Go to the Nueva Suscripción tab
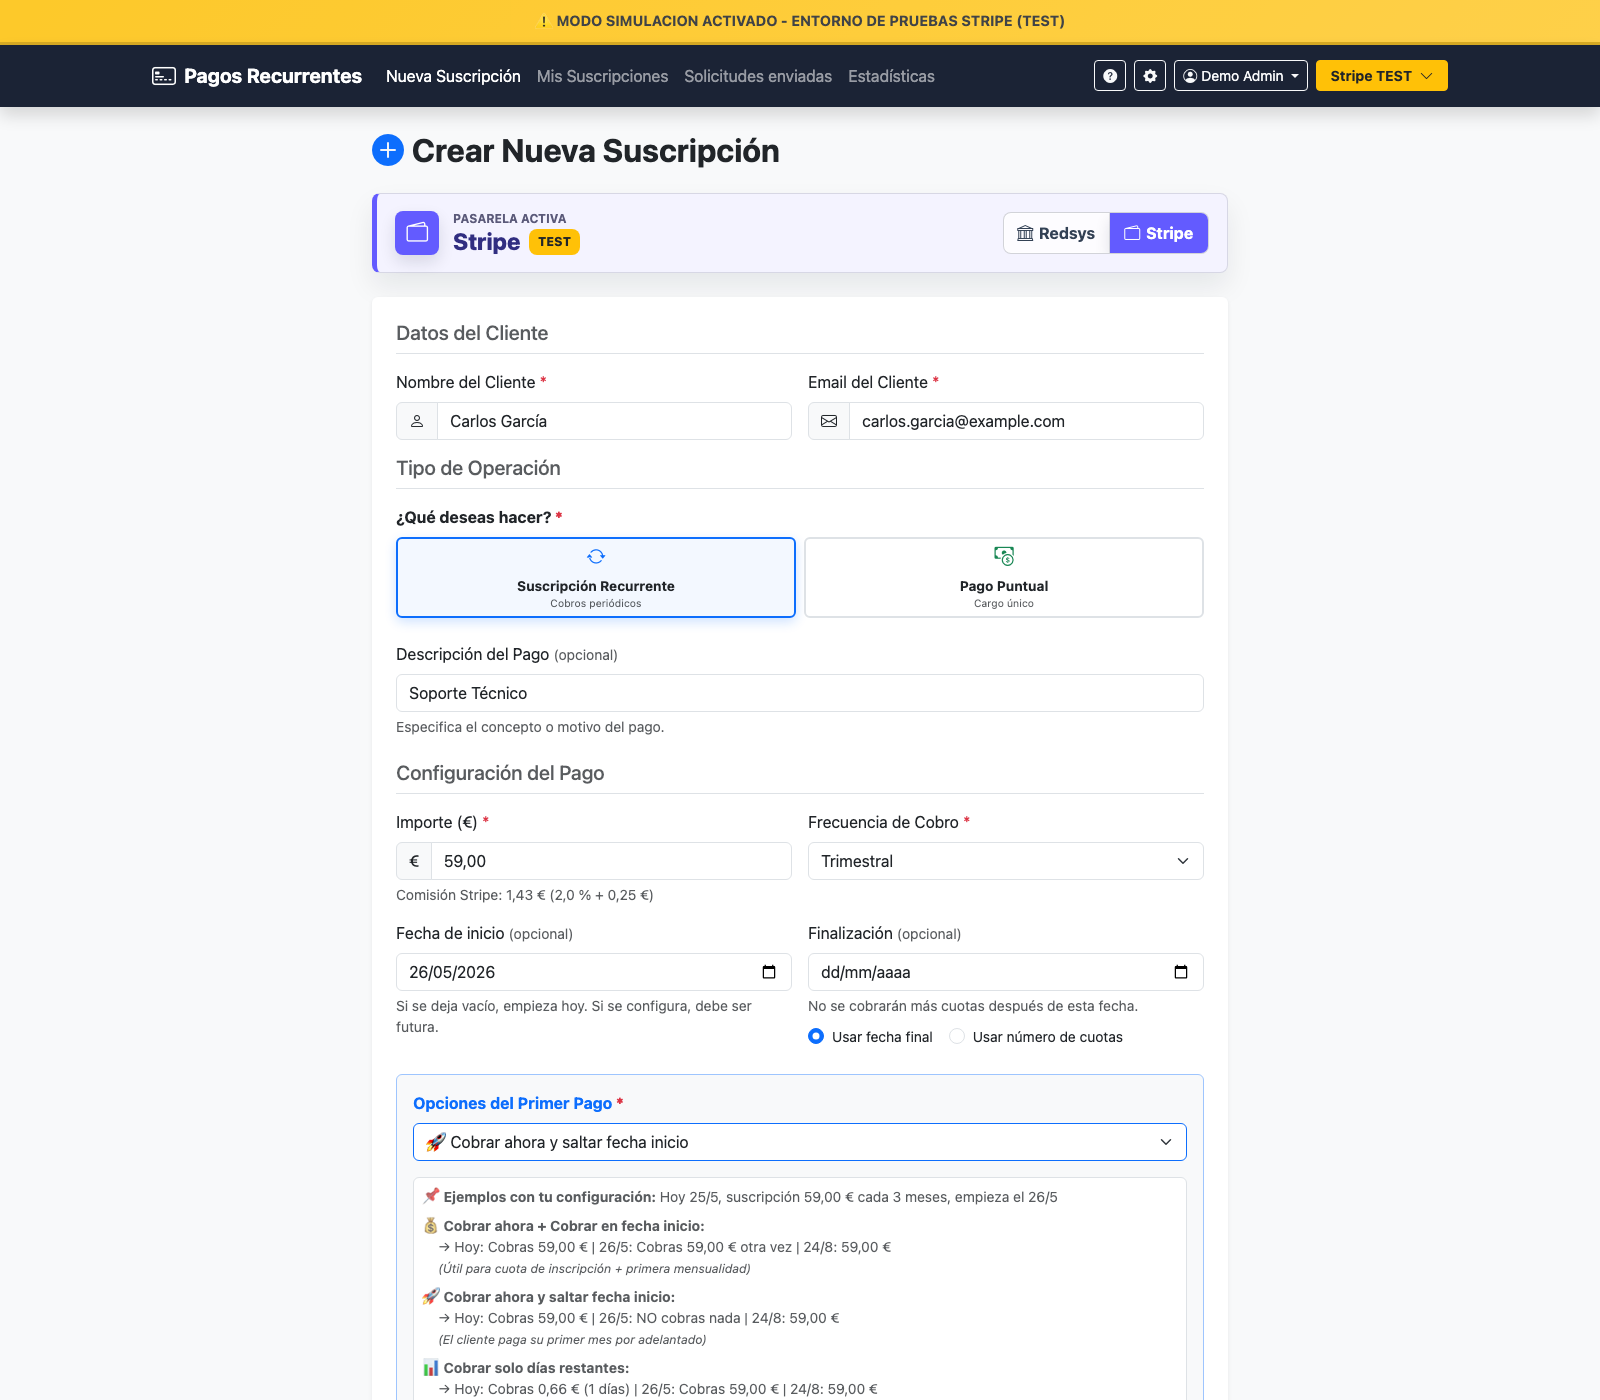Image resolution: width=1600 pixels, height=1400 pixels. 453,76
